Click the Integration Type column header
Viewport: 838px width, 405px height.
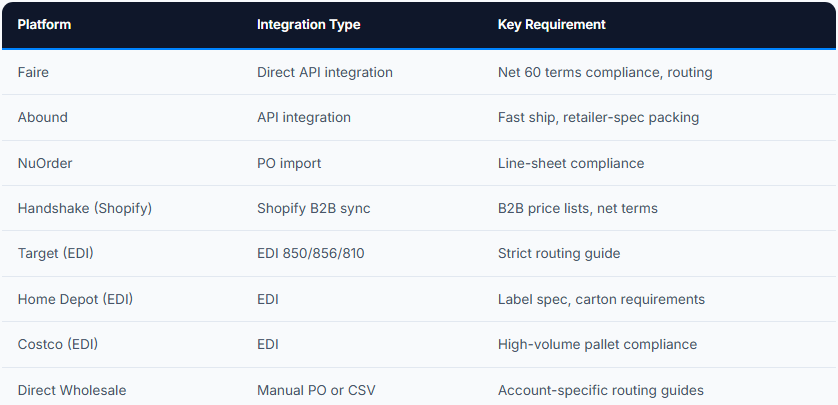tap(308, 25)
